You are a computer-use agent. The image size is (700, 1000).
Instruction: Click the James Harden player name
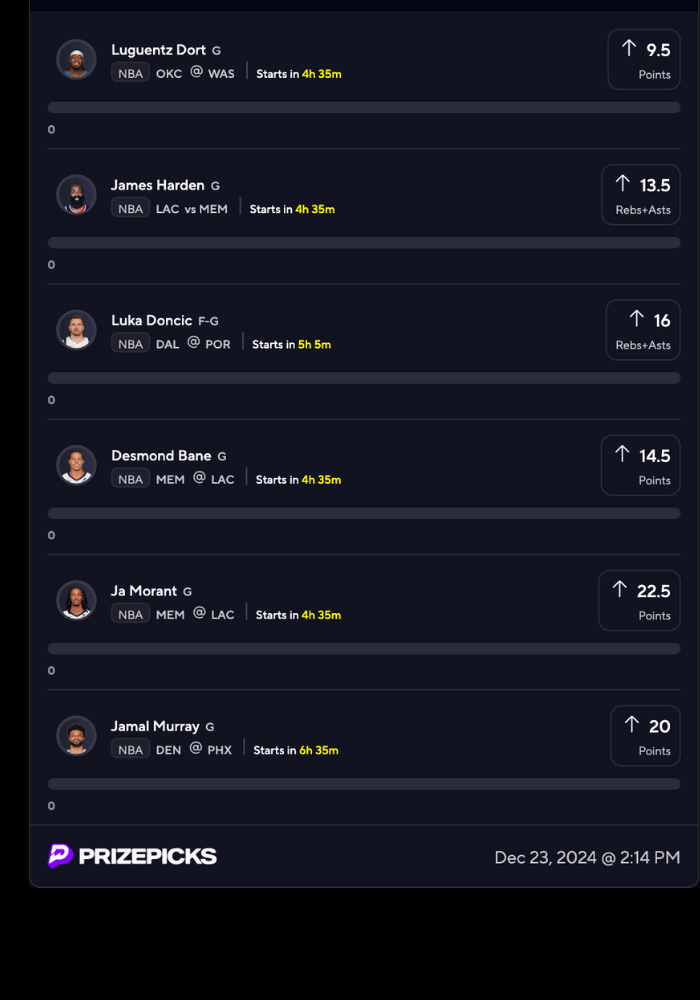(158, 185)
